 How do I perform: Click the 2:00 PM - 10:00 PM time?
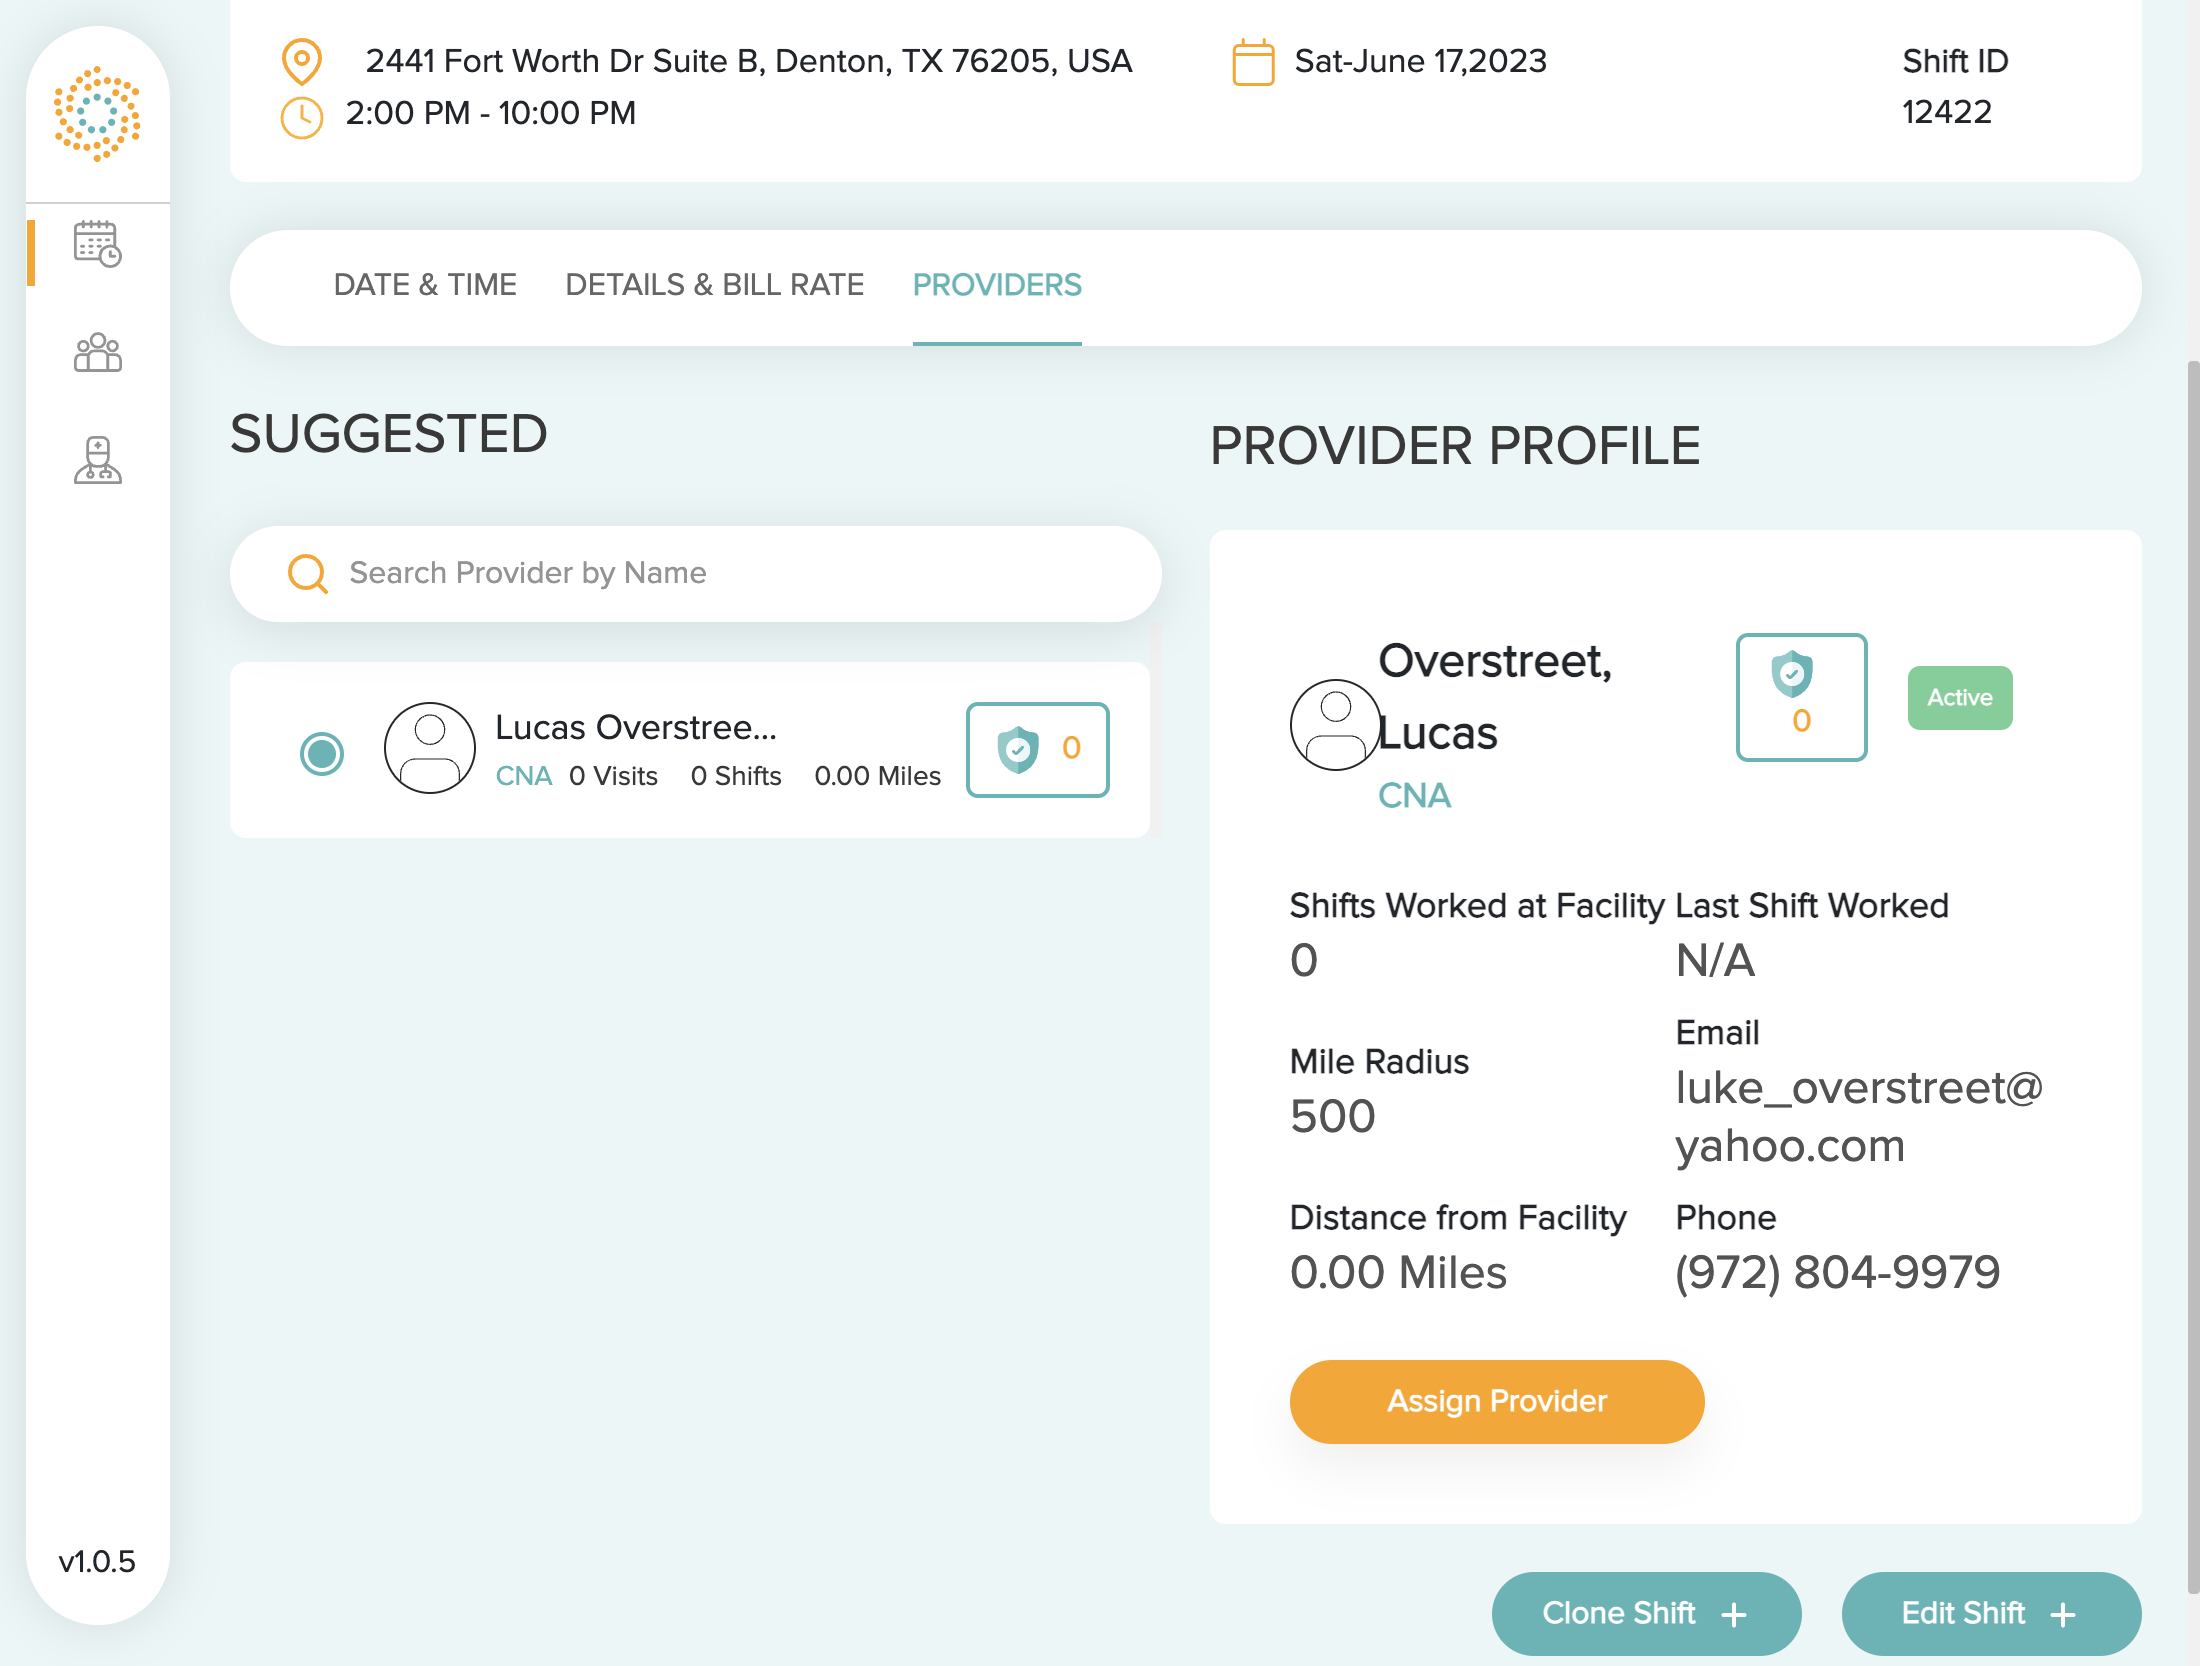[x=490, y=113]
